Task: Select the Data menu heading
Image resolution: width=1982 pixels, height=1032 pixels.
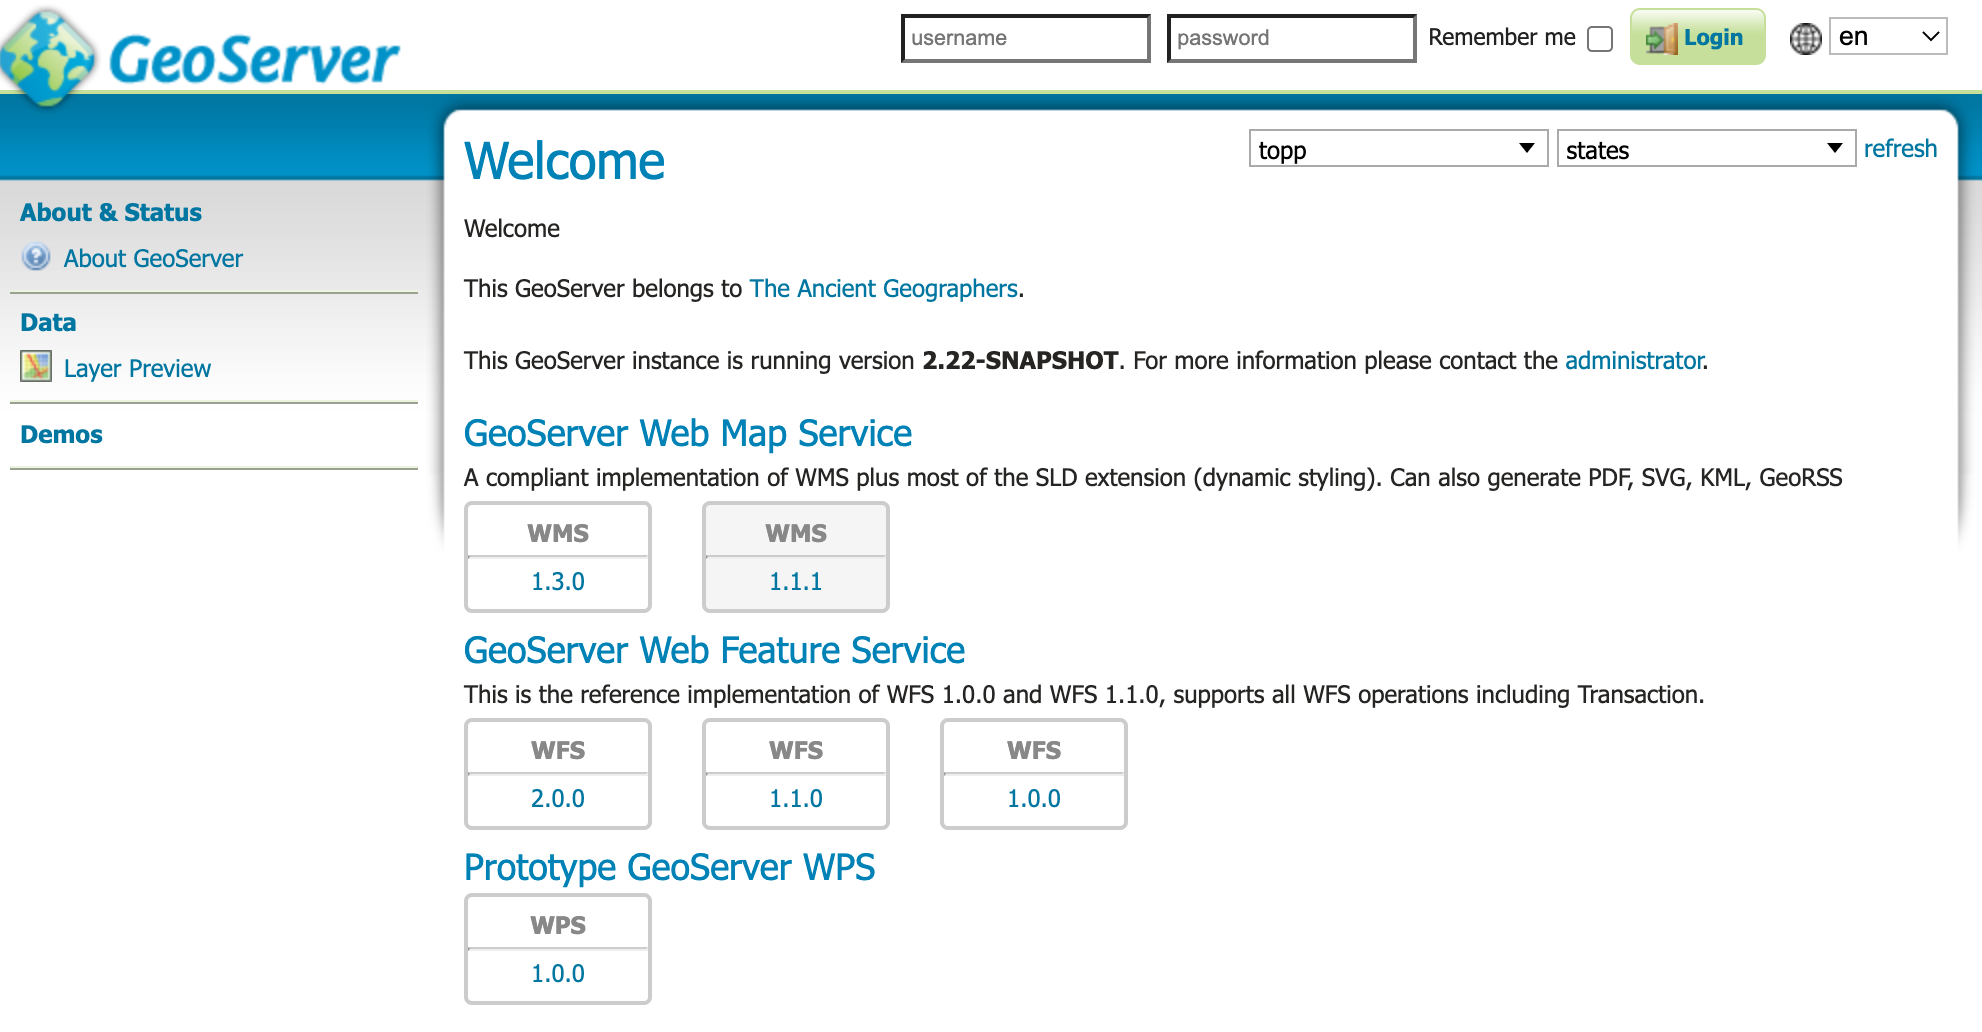Action: [x=48, y=322]
